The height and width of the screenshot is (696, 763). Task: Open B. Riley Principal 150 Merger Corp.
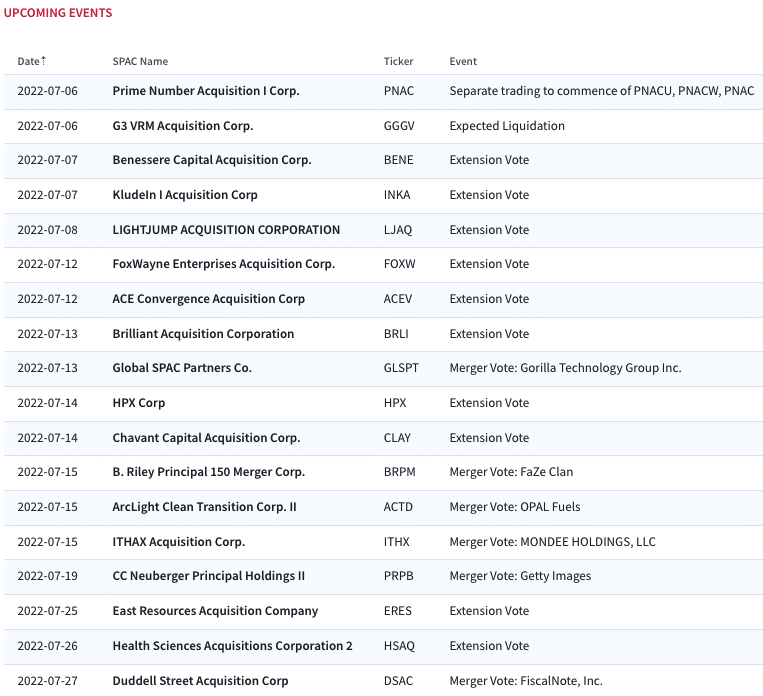[209, 472]
